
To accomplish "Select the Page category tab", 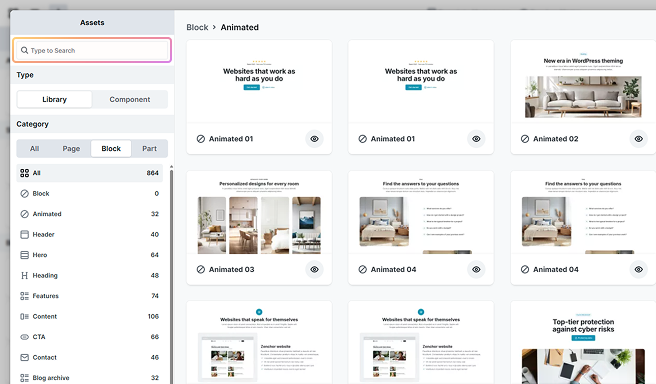I will 71,148.
